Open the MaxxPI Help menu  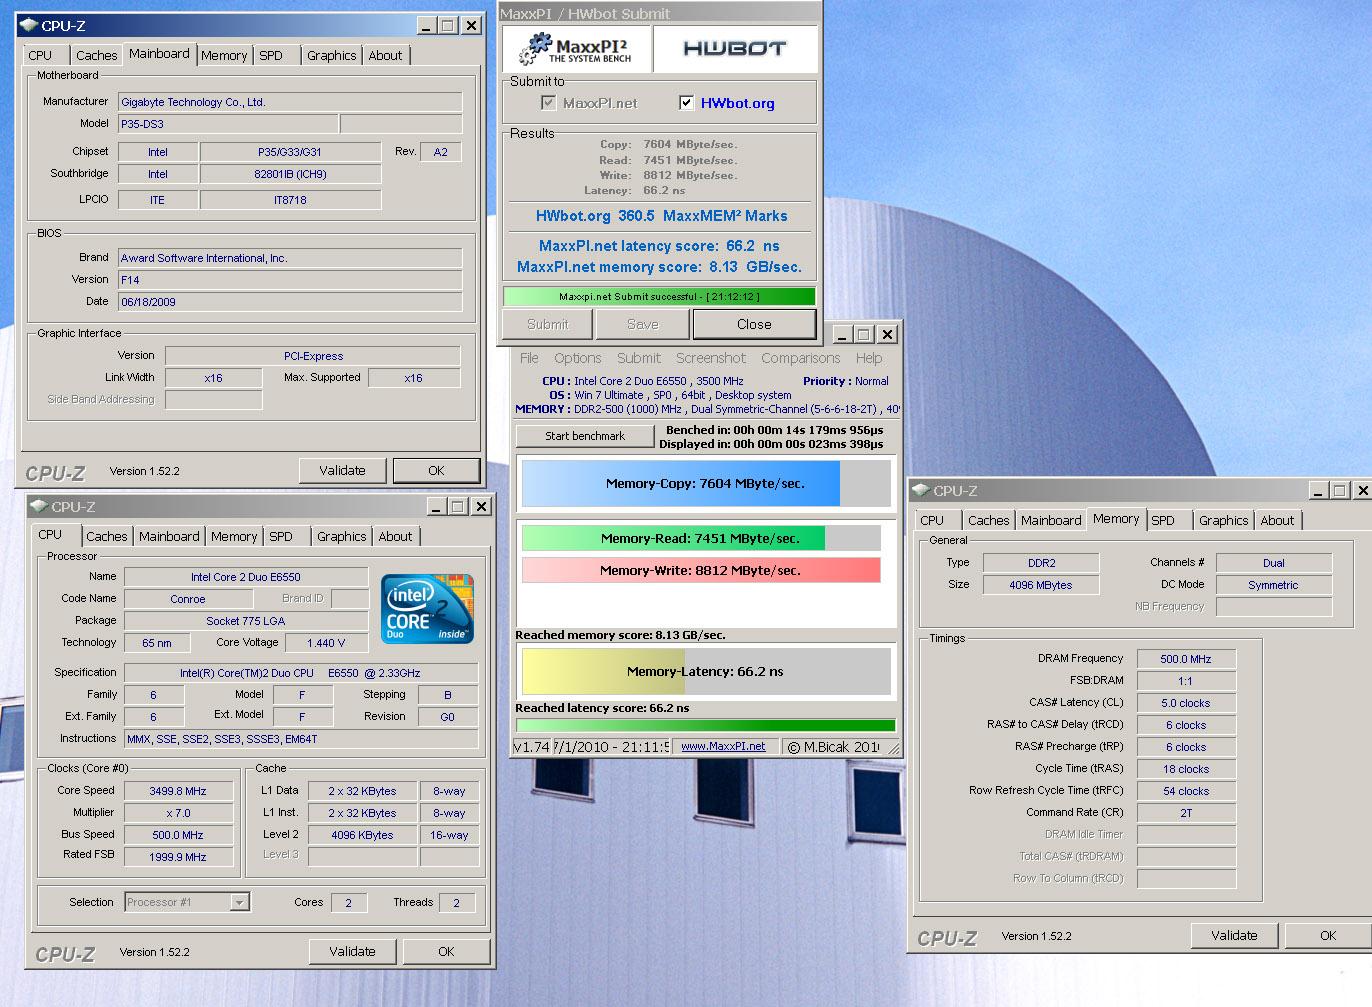pos(869,358)
